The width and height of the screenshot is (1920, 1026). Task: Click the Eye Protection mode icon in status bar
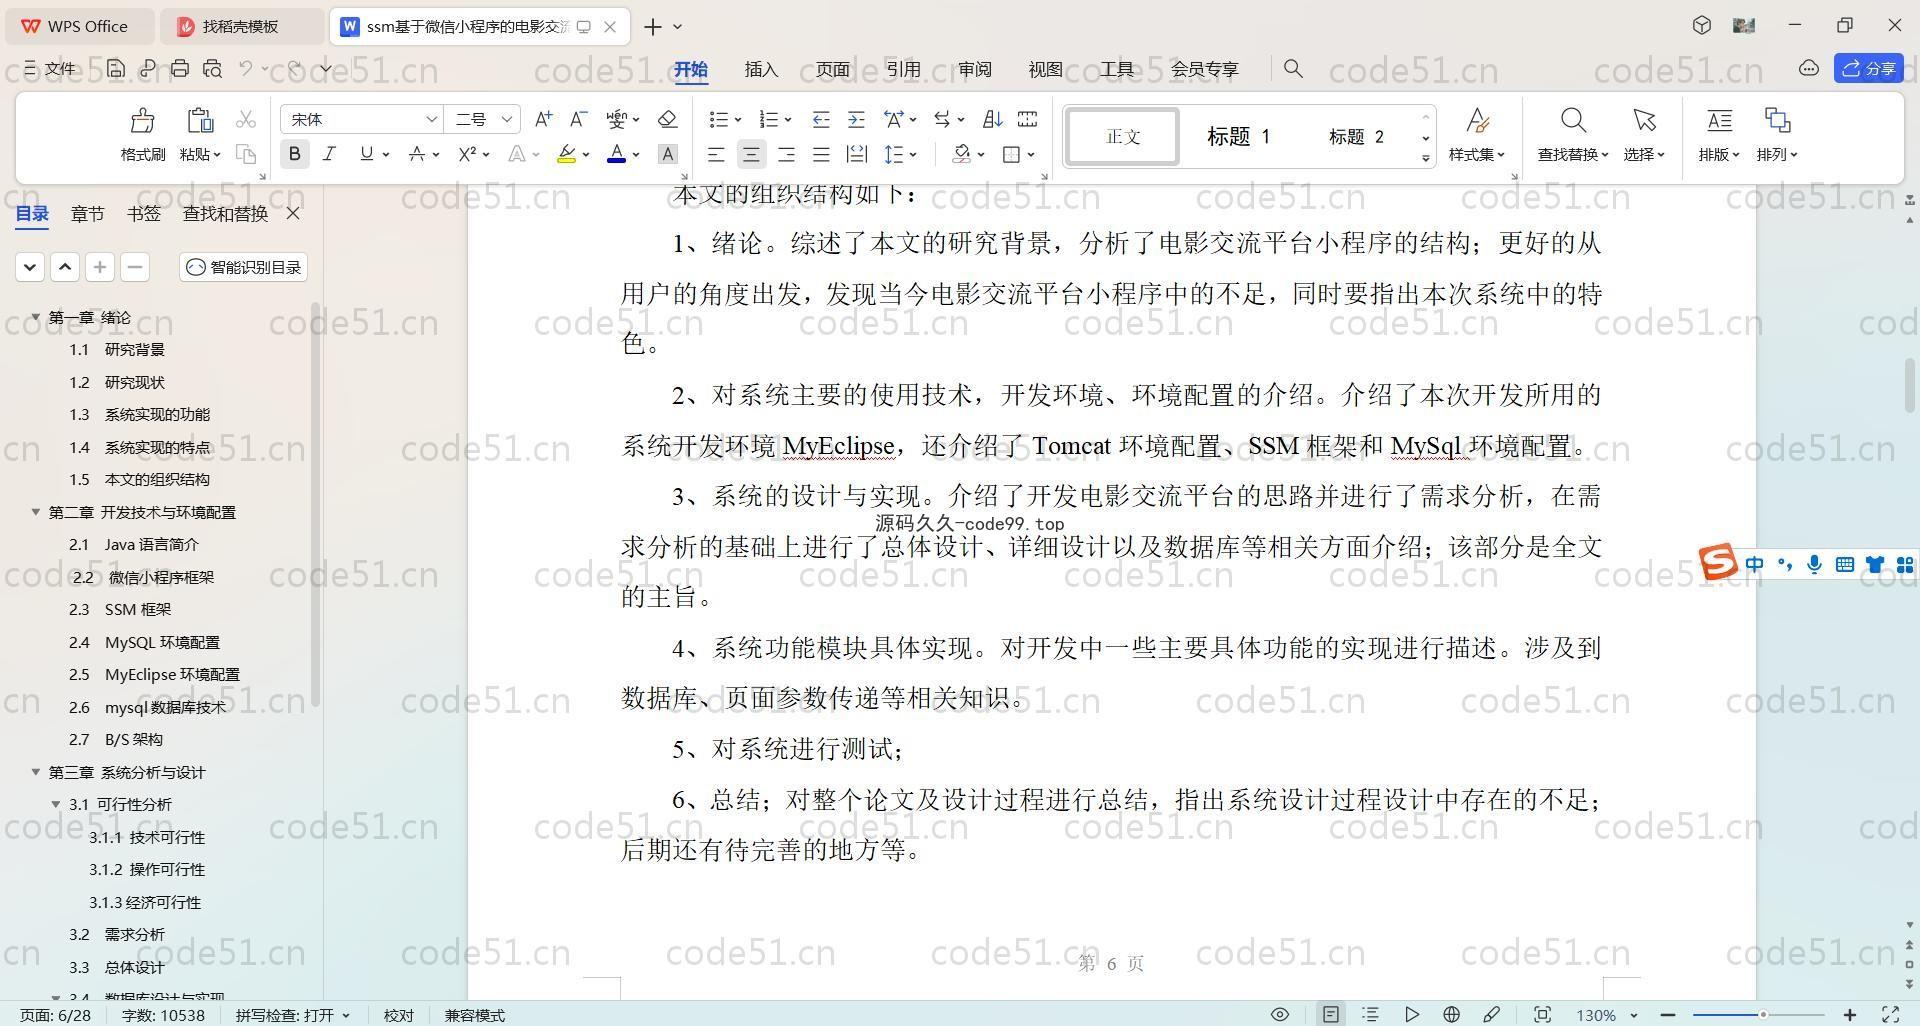click(1279, 1014)
